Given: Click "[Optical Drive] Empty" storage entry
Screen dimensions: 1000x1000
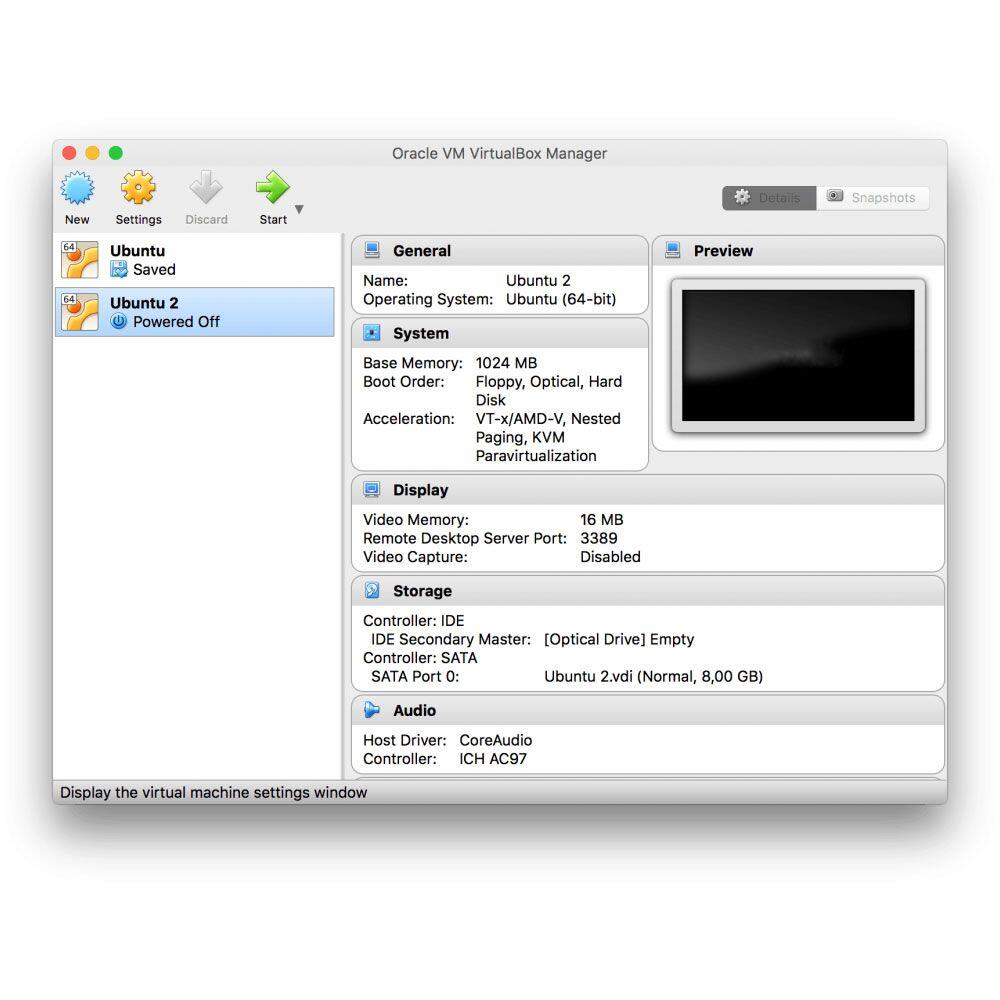Looking at the screenshot, I should 619,639.
